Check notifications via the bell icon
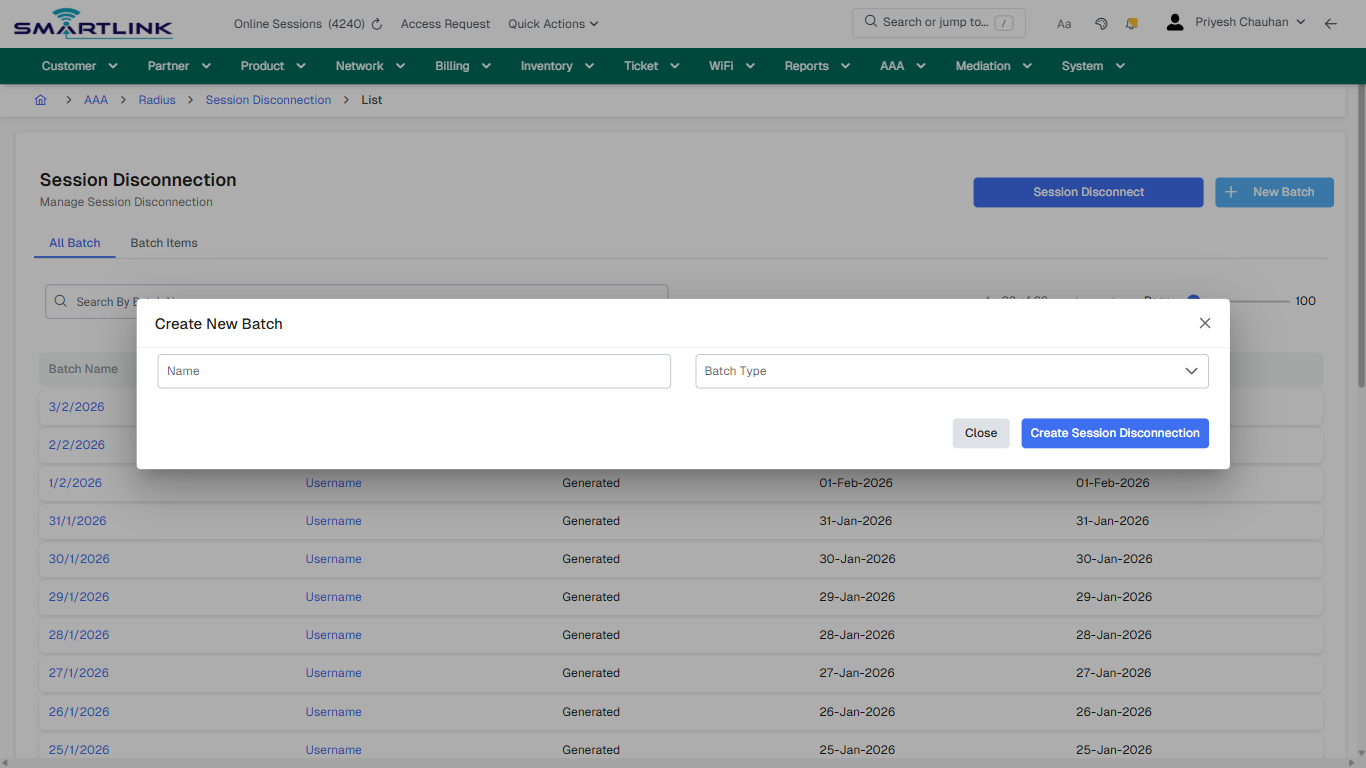 point(1131,23)
